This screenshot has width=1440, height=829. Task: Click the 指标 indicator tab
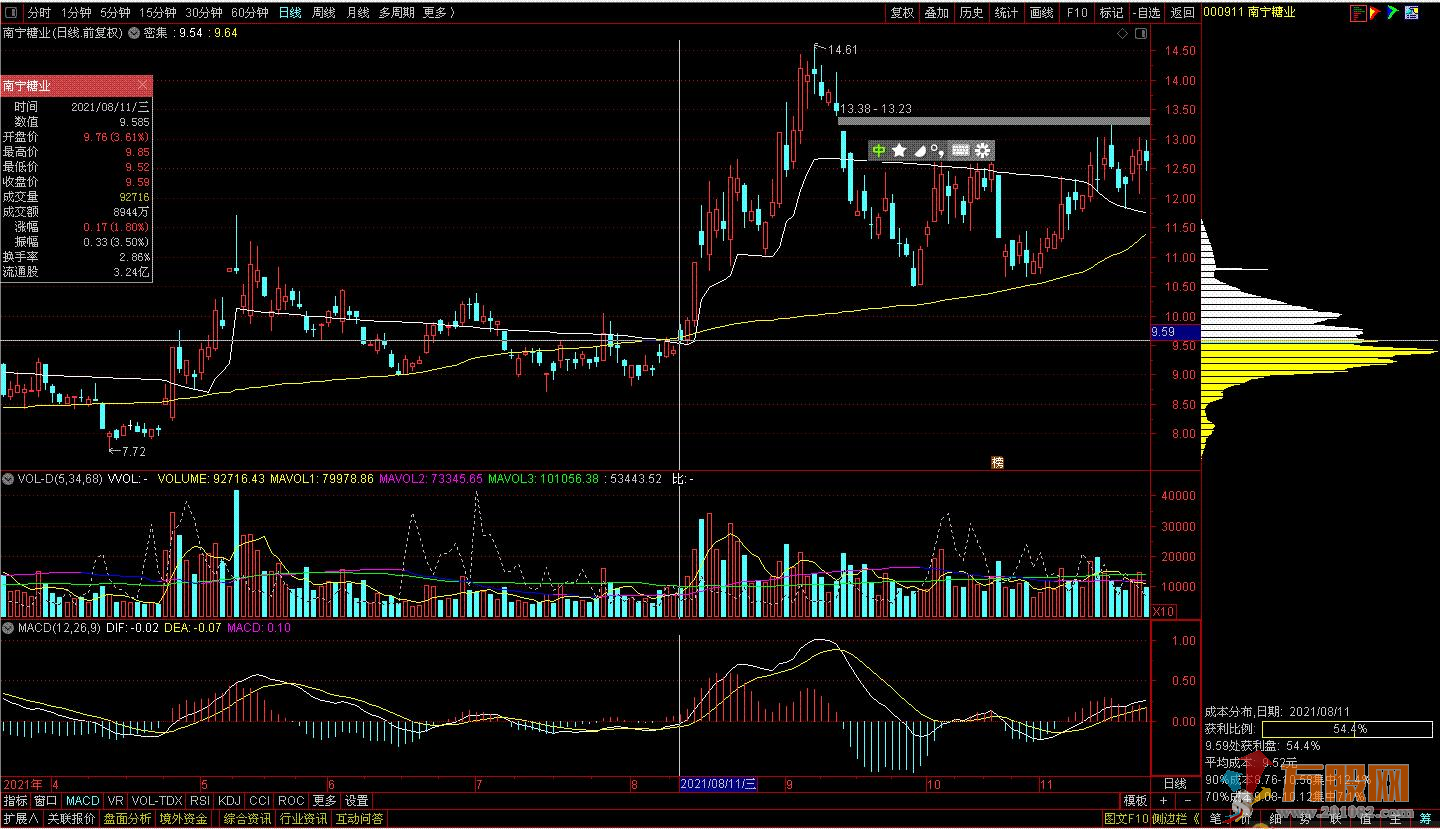[x=15, y=801]
